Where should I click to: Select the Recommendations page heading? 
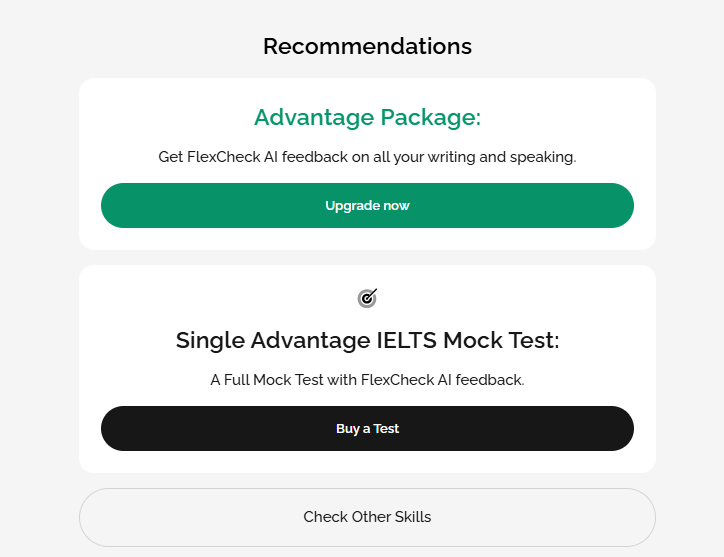[367, 46]
